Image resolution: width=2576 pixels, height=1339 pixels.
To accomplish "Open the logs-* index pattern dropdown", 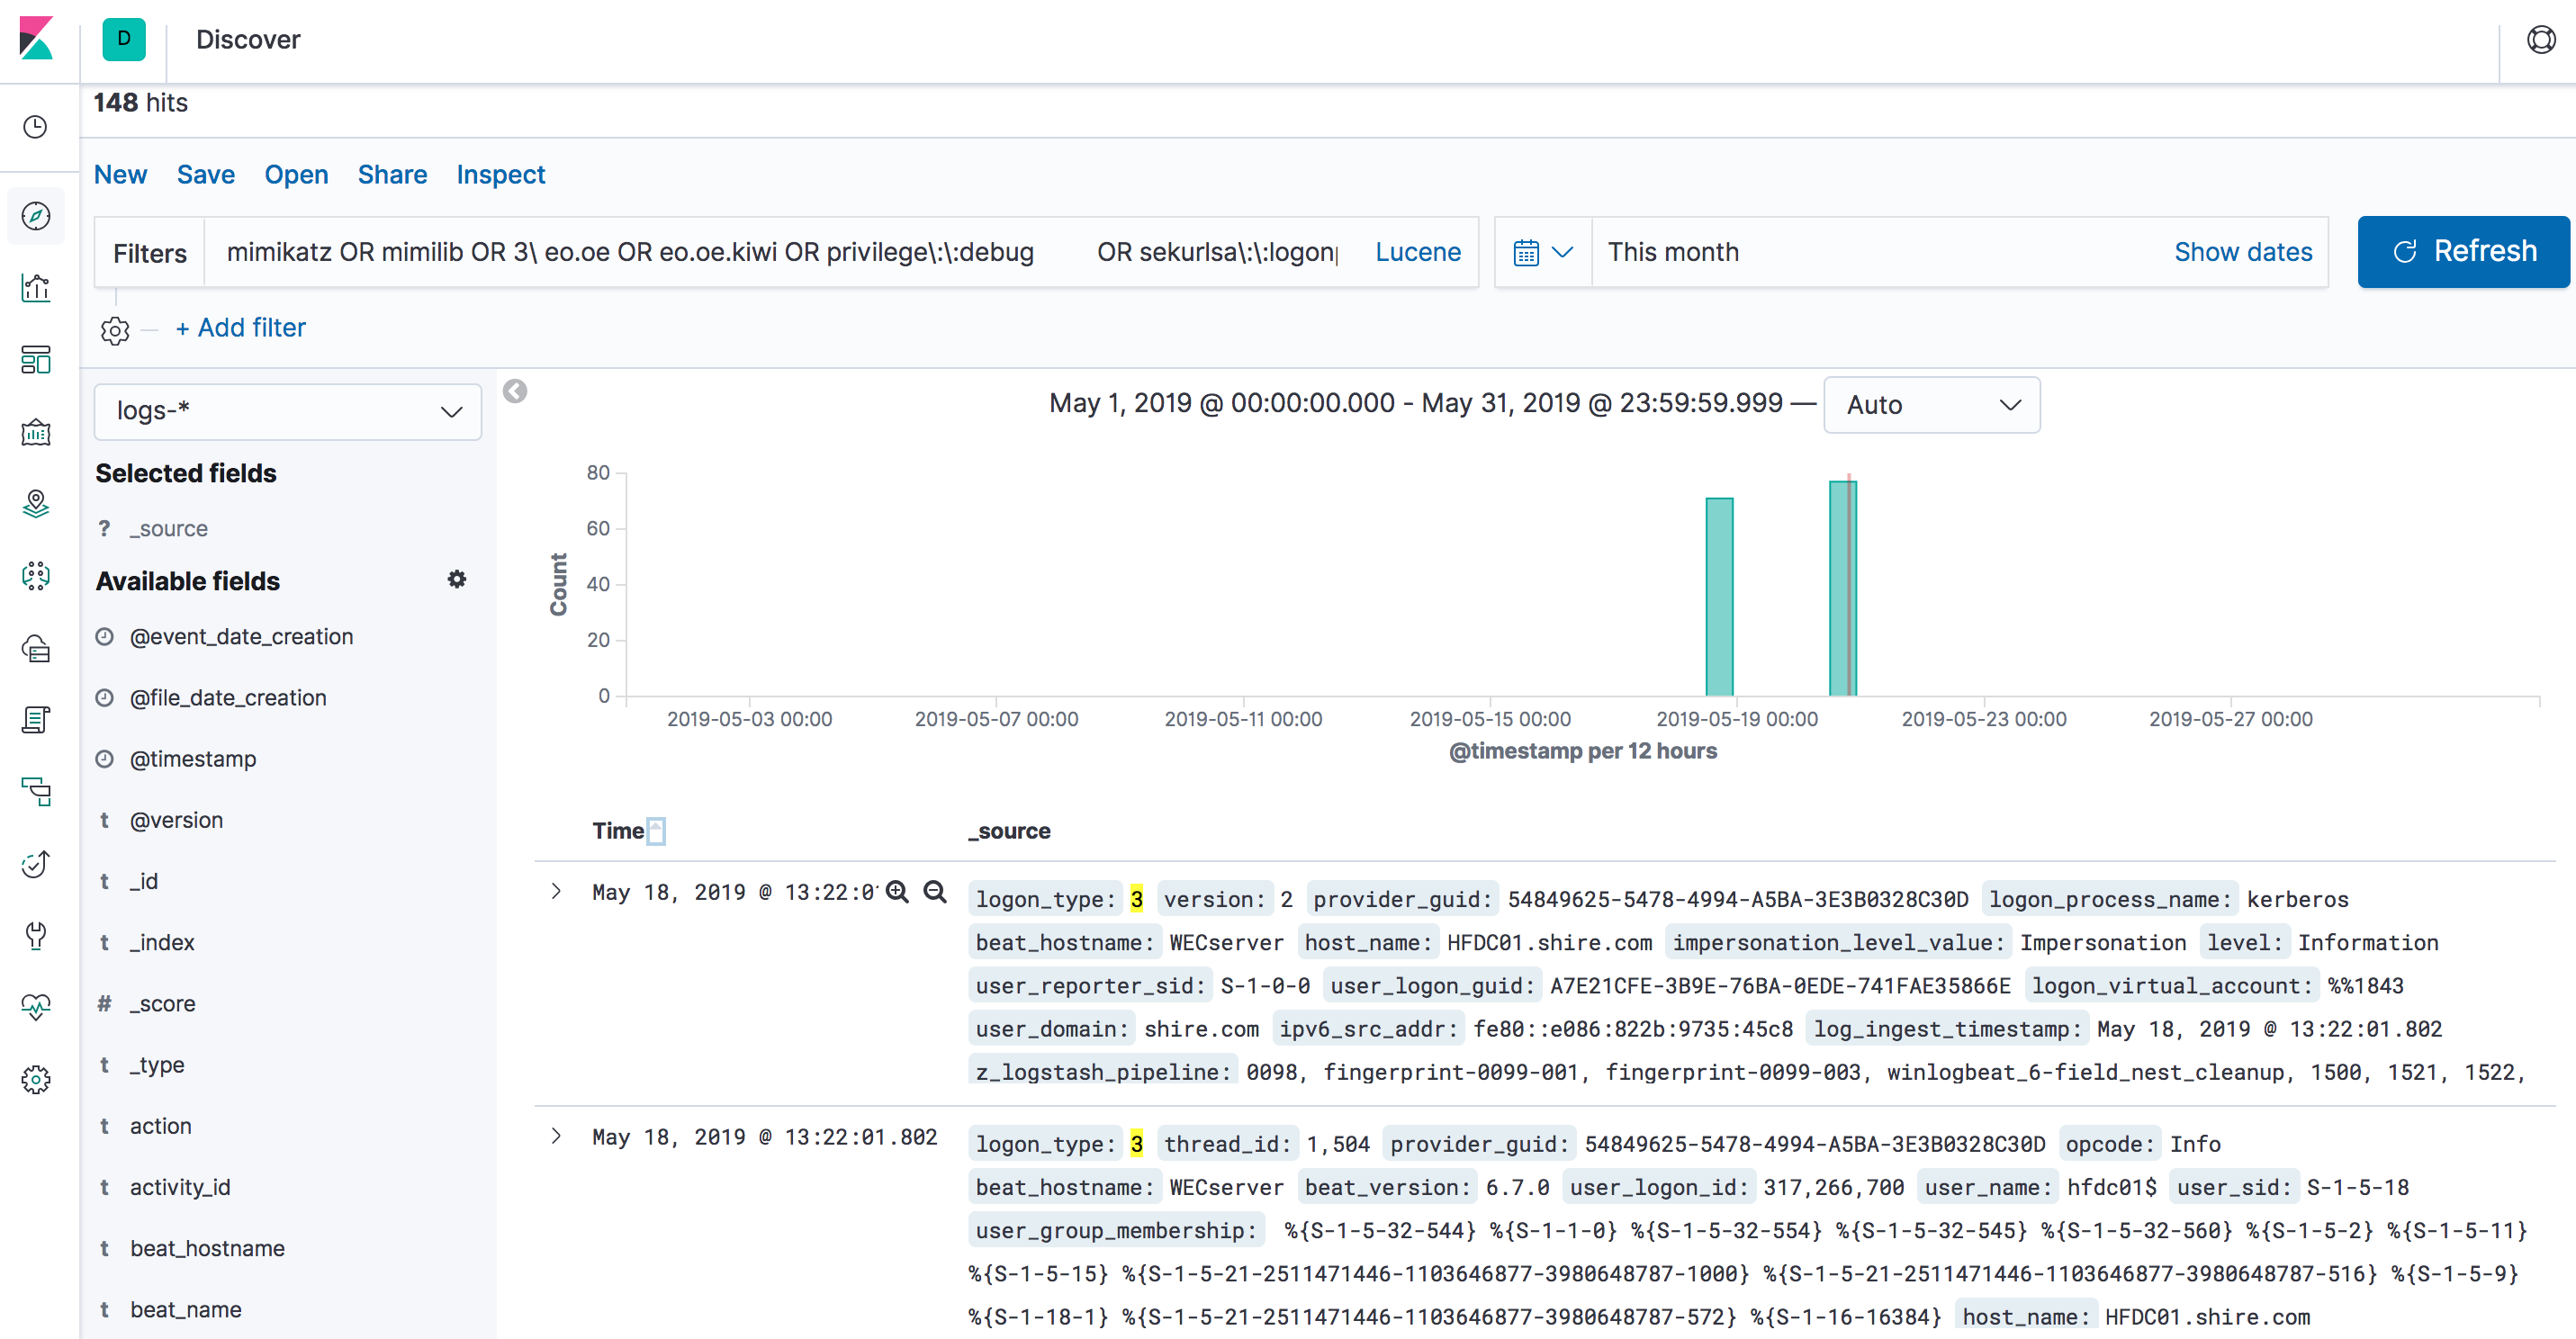I will click(287, 411).
